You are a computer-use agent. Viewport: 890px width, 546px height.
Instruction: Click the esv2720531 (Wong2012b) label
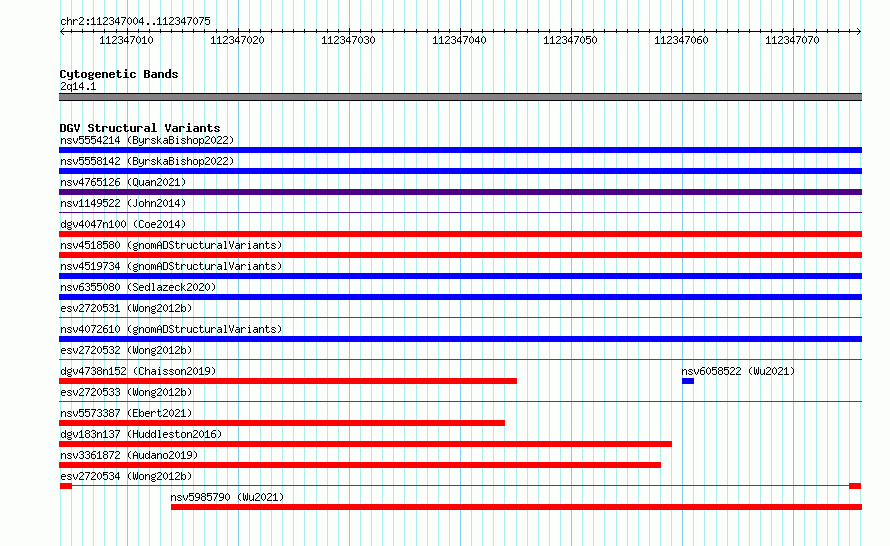(126, 308)
